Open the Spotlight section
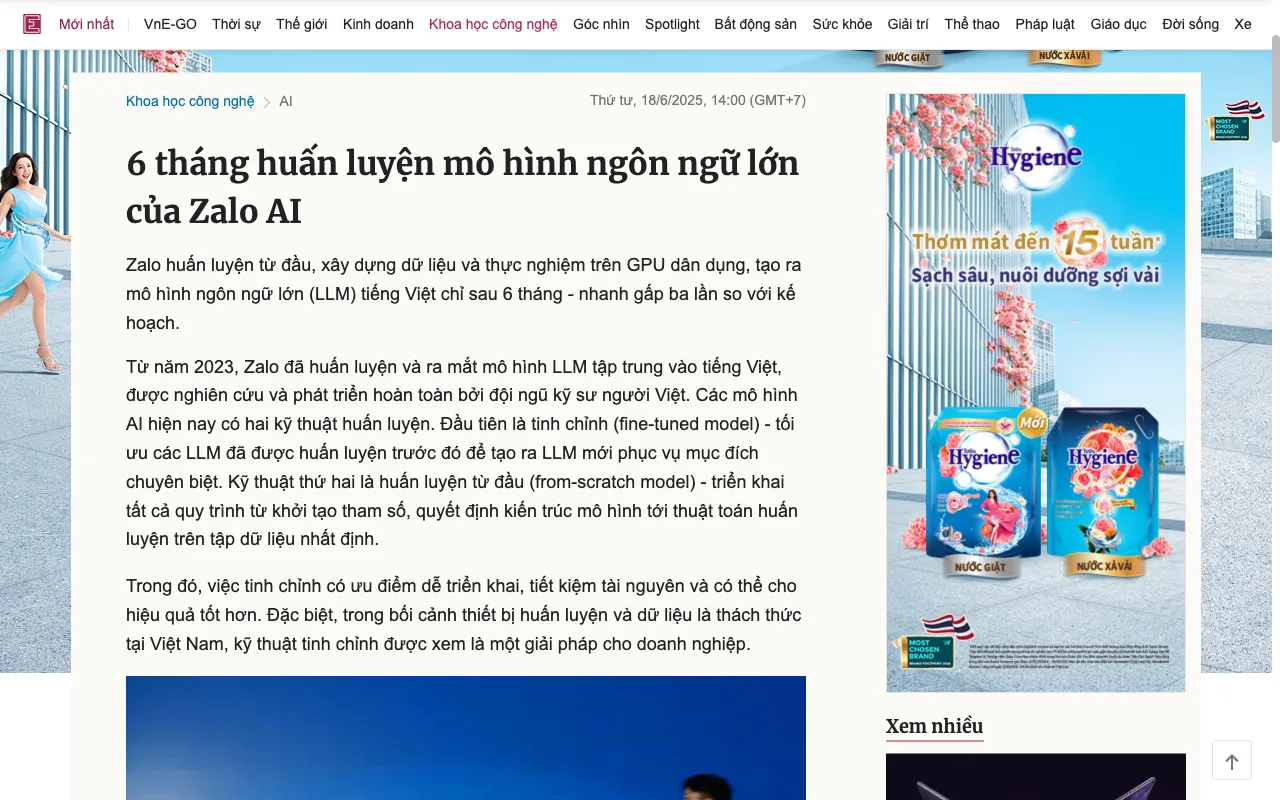The image size is (1280, 800). (672, 24)
